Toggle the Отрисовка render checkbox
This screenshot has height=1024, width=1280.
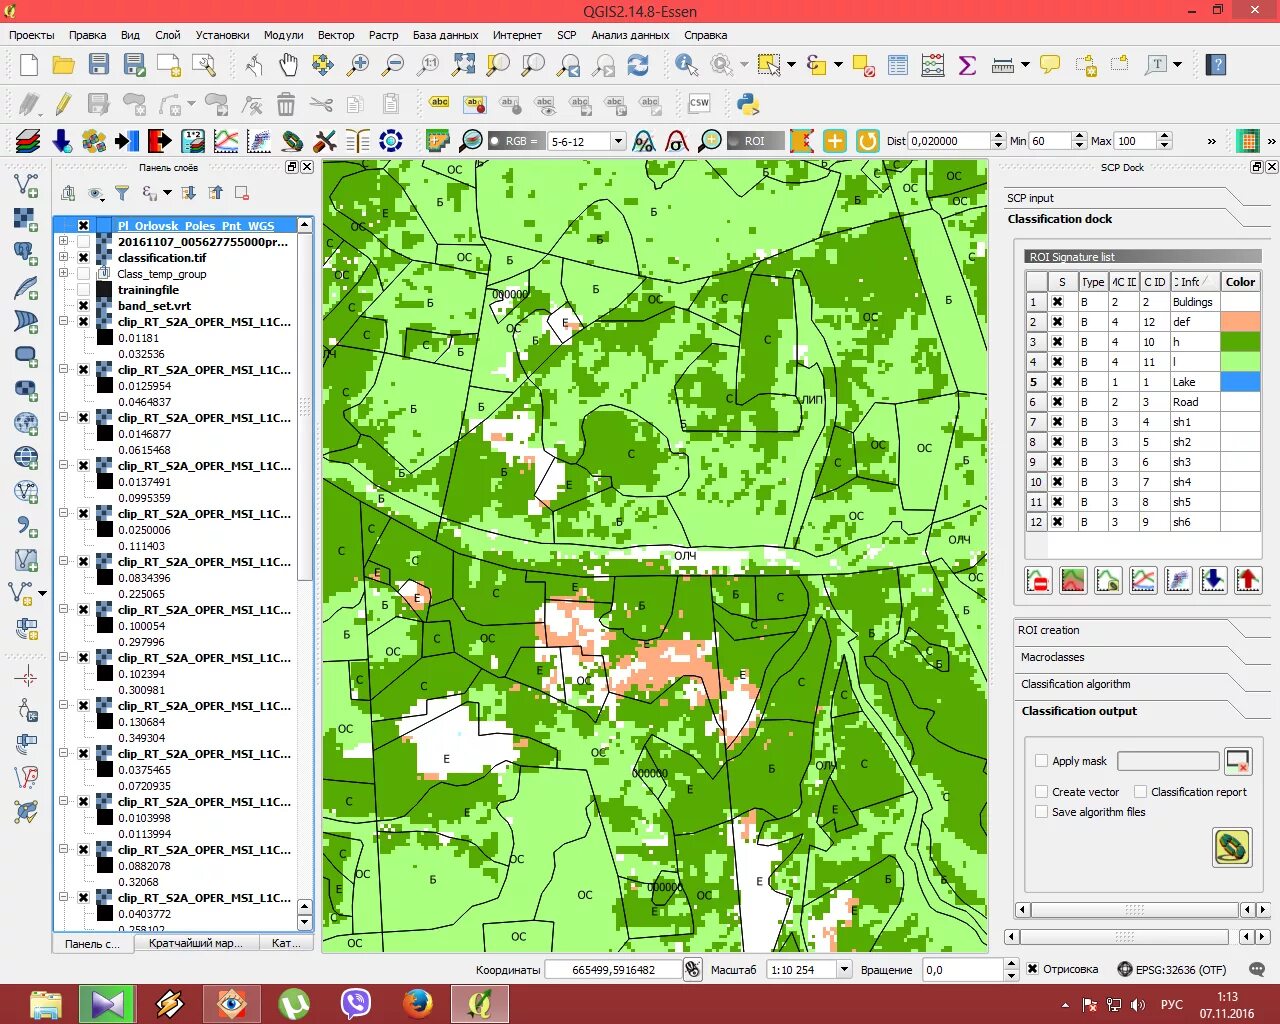[x=1033, y=969]
